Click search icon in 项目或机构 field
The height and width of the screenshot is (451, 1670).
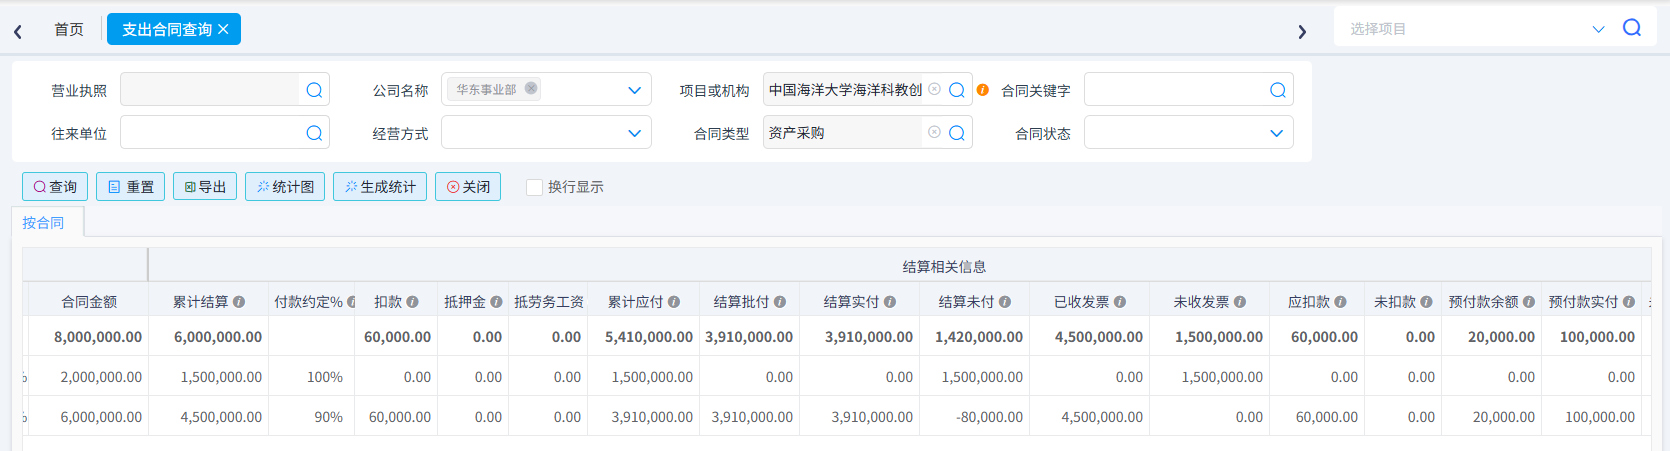pyautogui.click(x=957, y=90)
